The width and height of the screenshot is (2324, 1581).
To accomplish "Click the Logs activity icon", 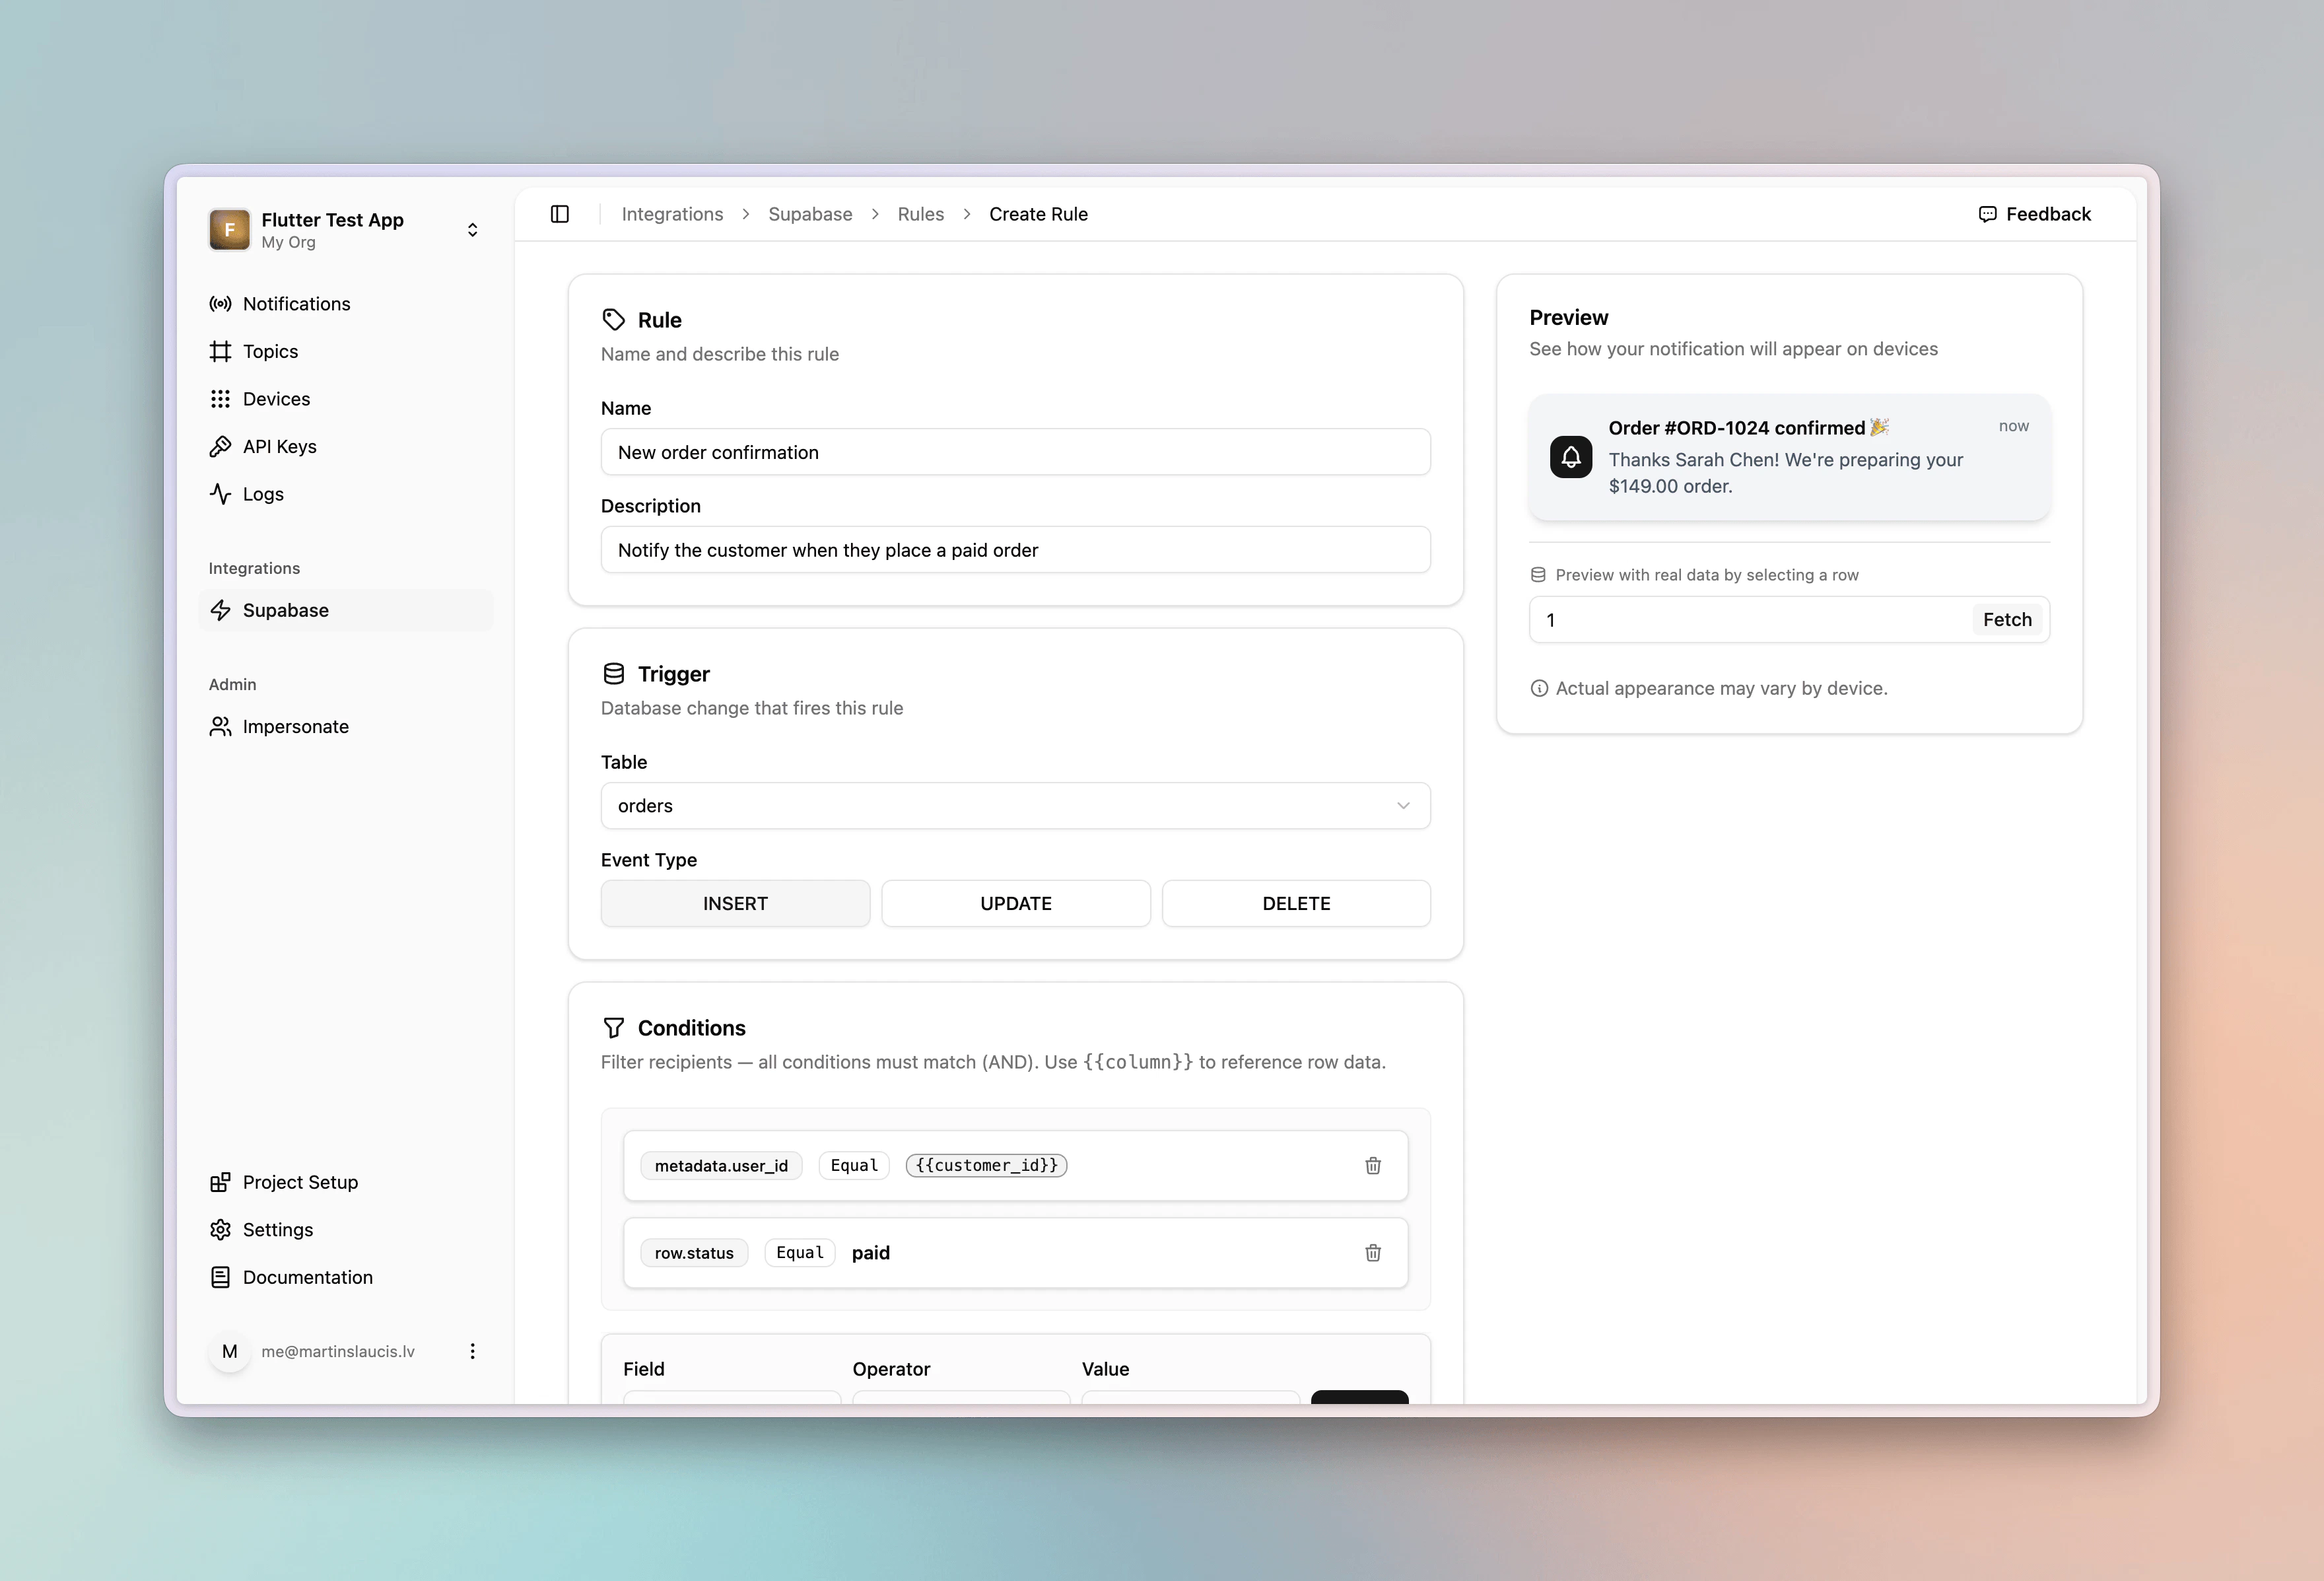I will tap(220, 494).
